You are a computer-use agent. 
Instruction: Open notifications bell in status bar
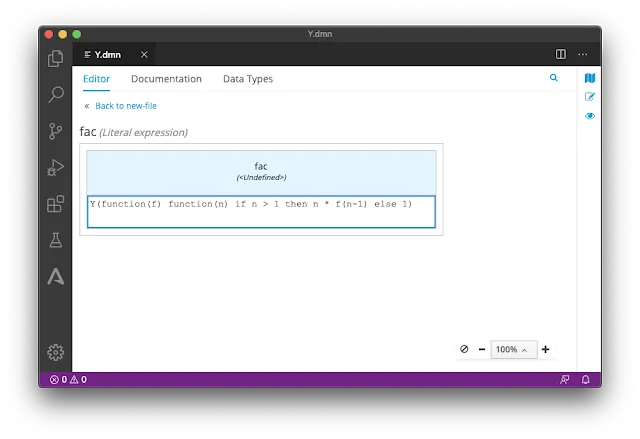pos(585,379)
